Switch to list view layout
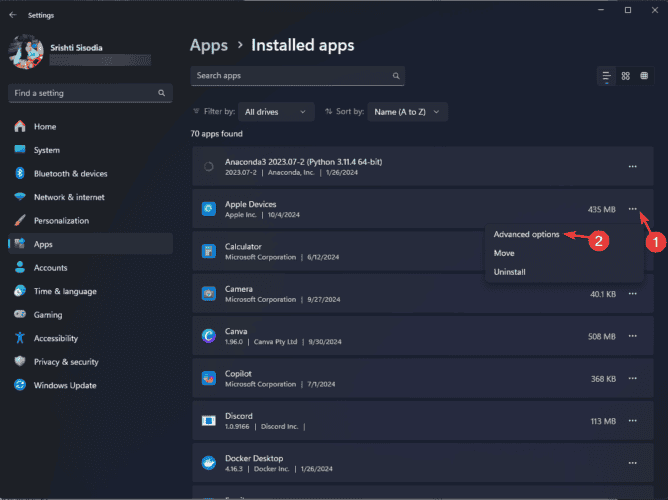This screenshot has height=500, width=668. 606,76
